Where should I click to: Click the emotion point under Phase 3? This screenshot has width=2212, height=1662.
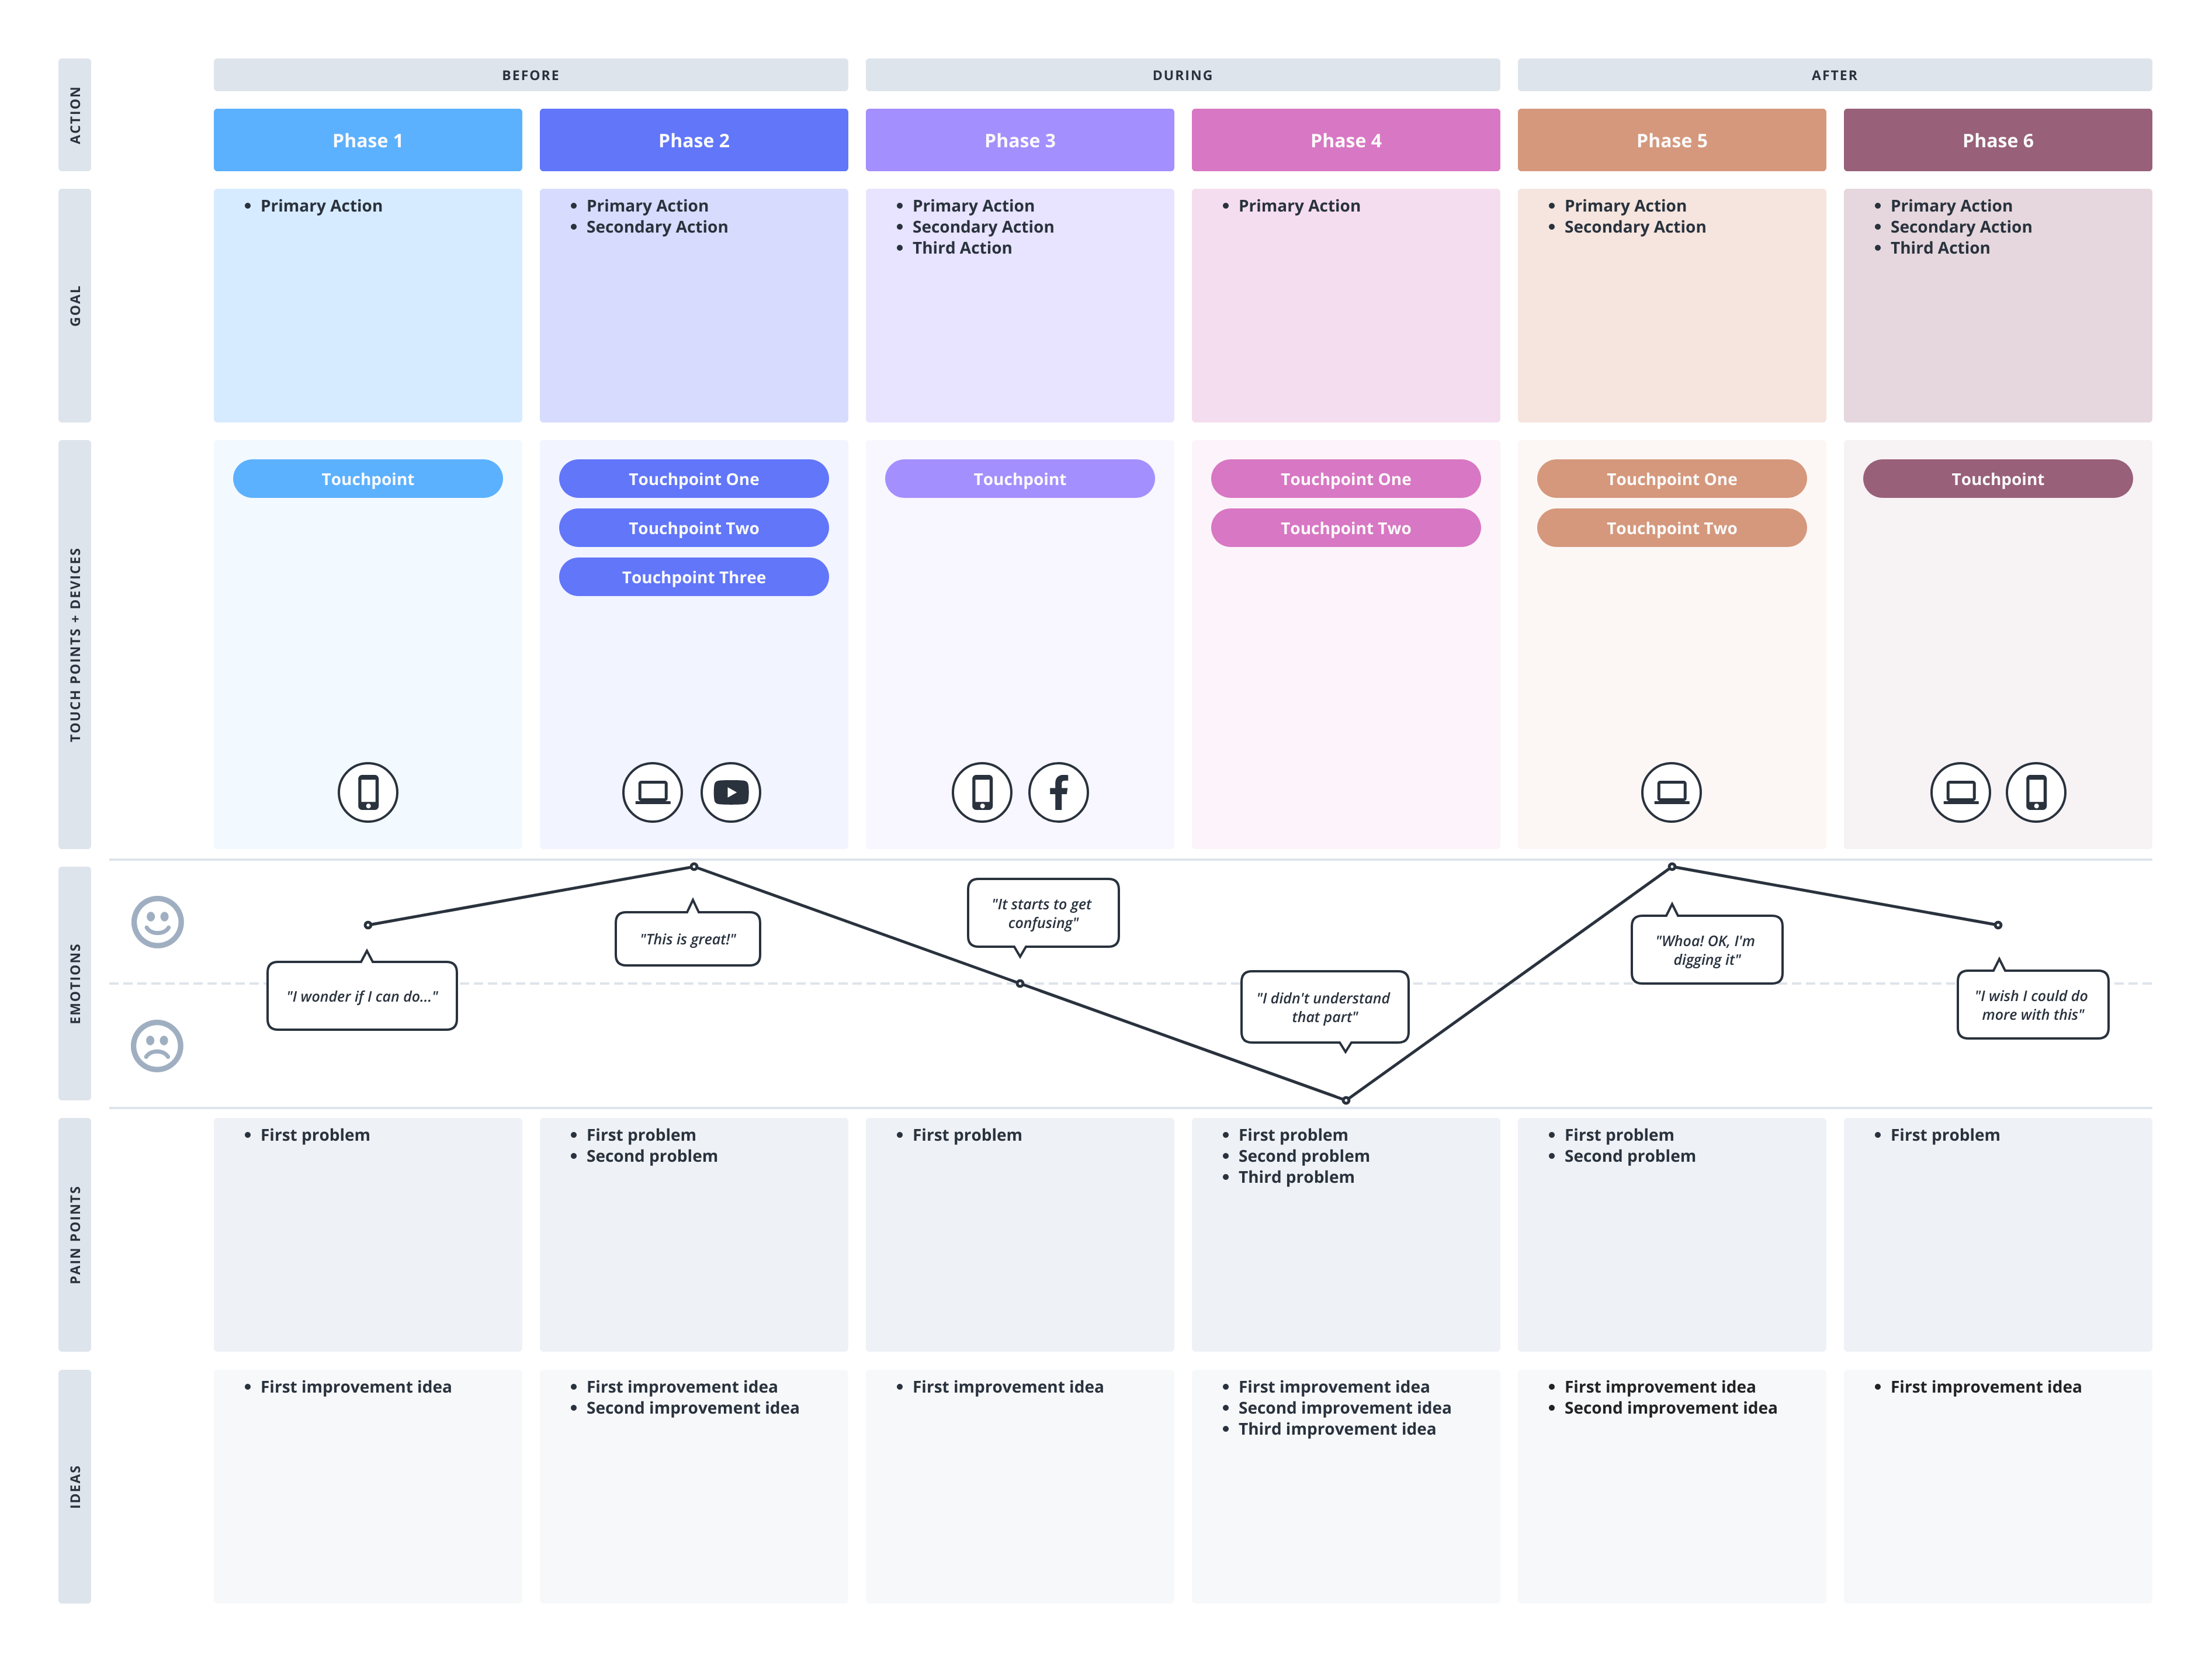tap(1020, 984)
